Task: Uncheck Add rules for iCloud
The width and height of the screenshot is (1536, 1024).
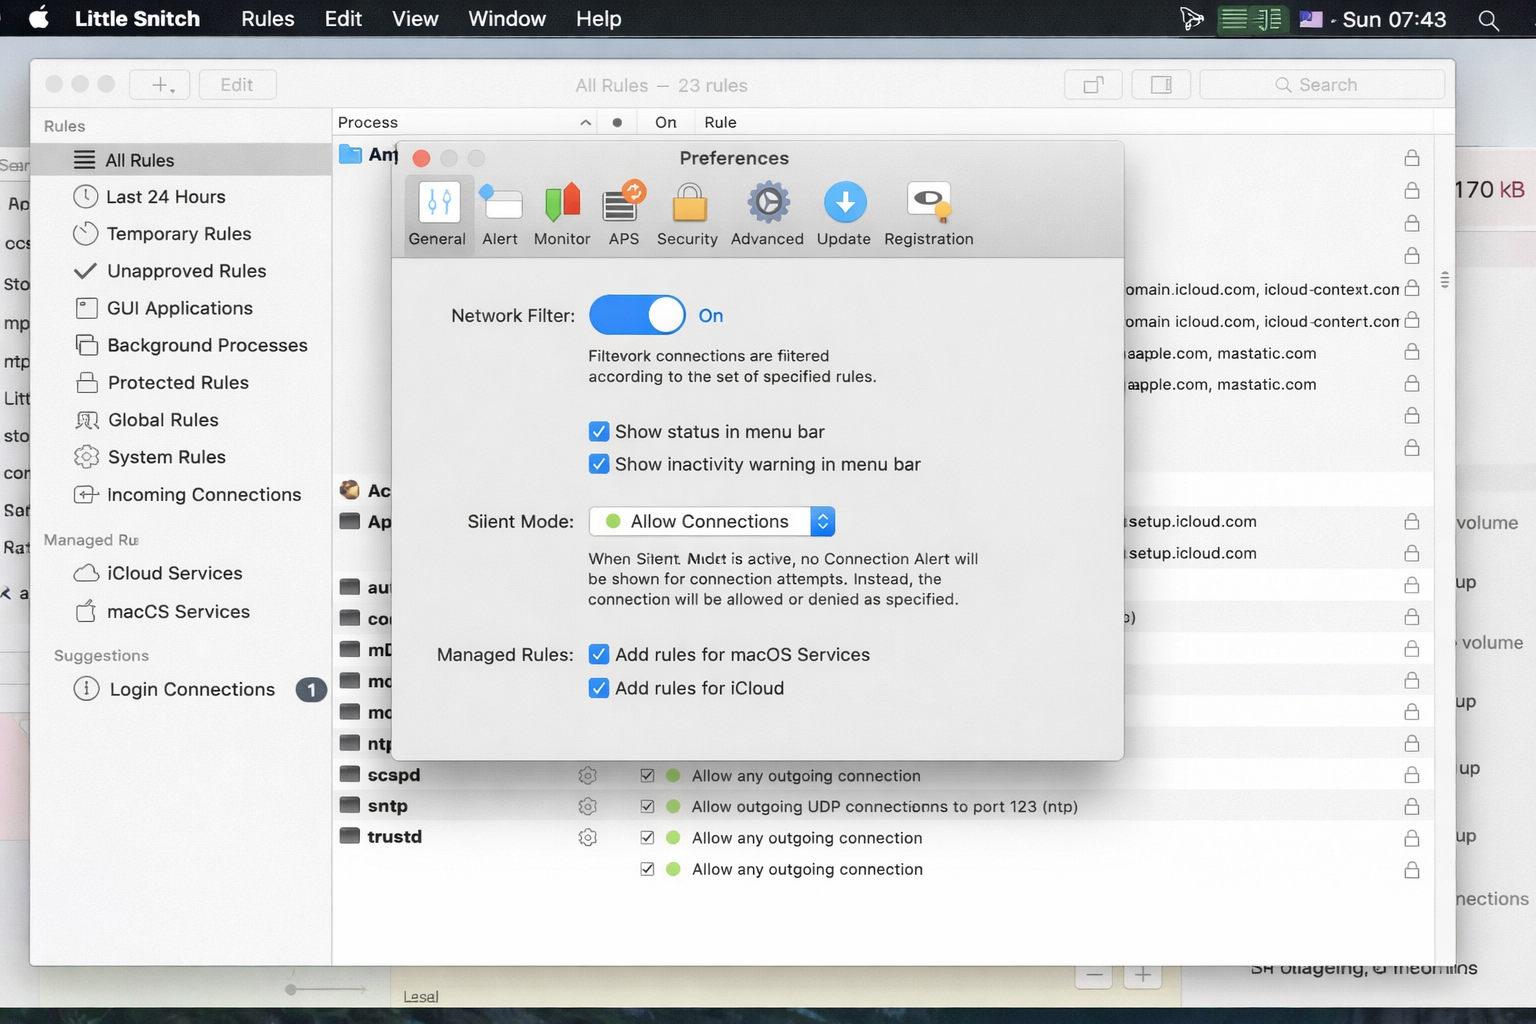Action: point(599,688)
